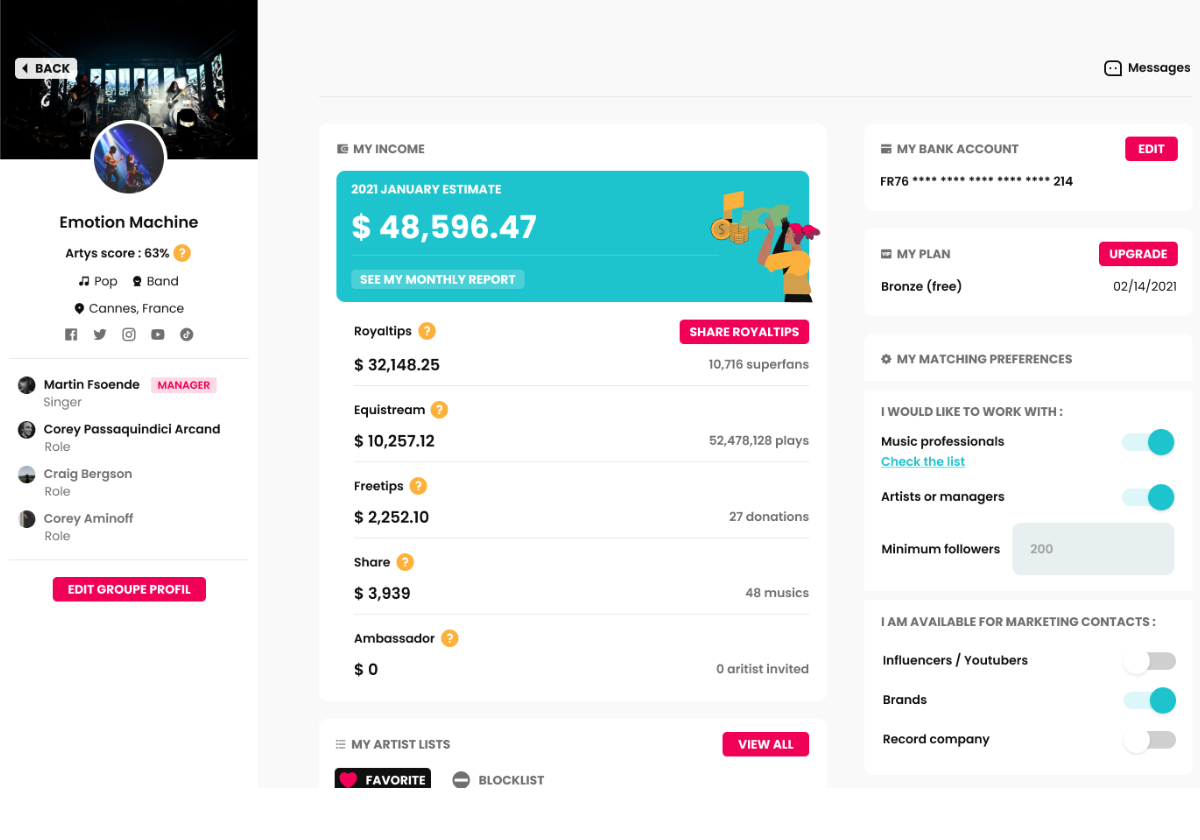This screenshot has height=840, width=1200.
Task: Show help for Equistream income
Action: point(439,410)
